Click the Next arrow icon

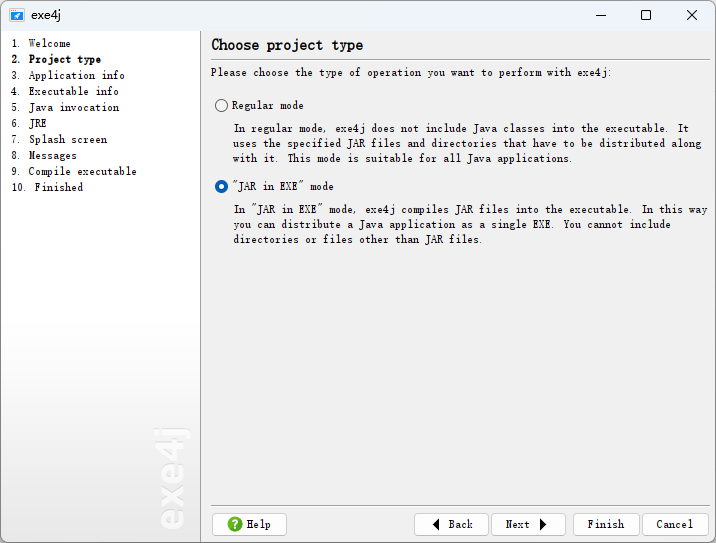[543, 524]
